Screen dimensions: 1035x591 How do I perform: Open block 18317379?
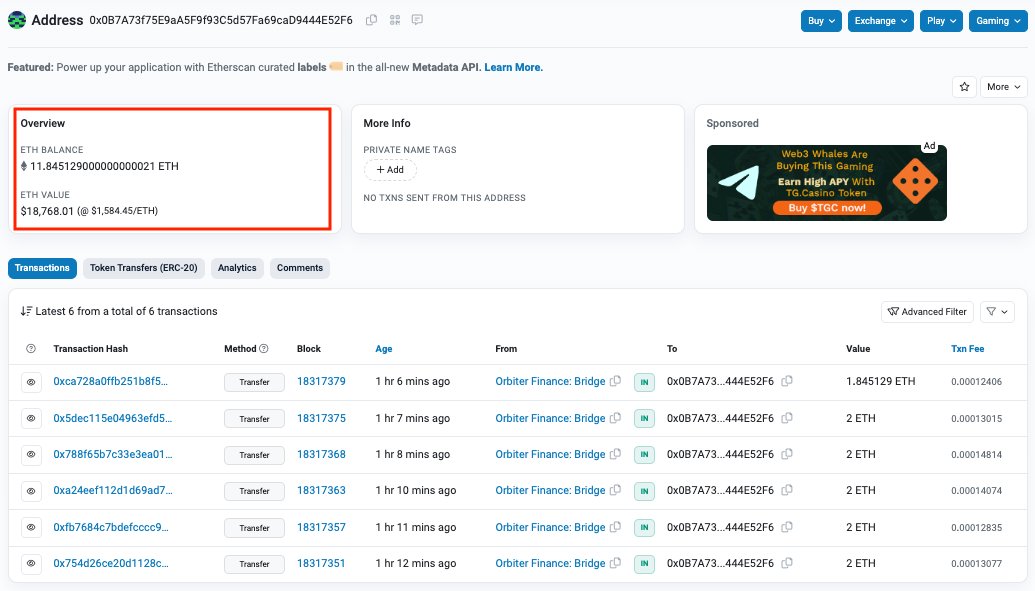click(x=321, y=381)
